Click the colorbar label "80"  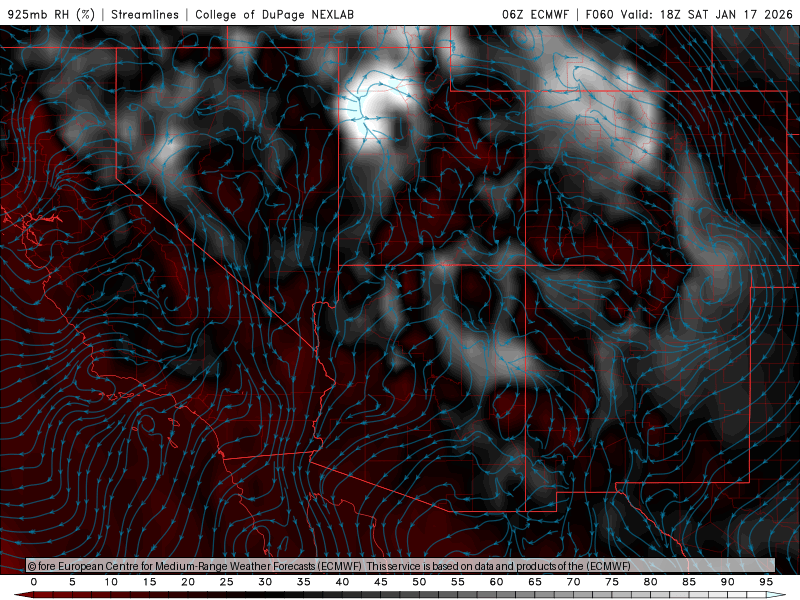pyautogui.click(x=651, y=582)
